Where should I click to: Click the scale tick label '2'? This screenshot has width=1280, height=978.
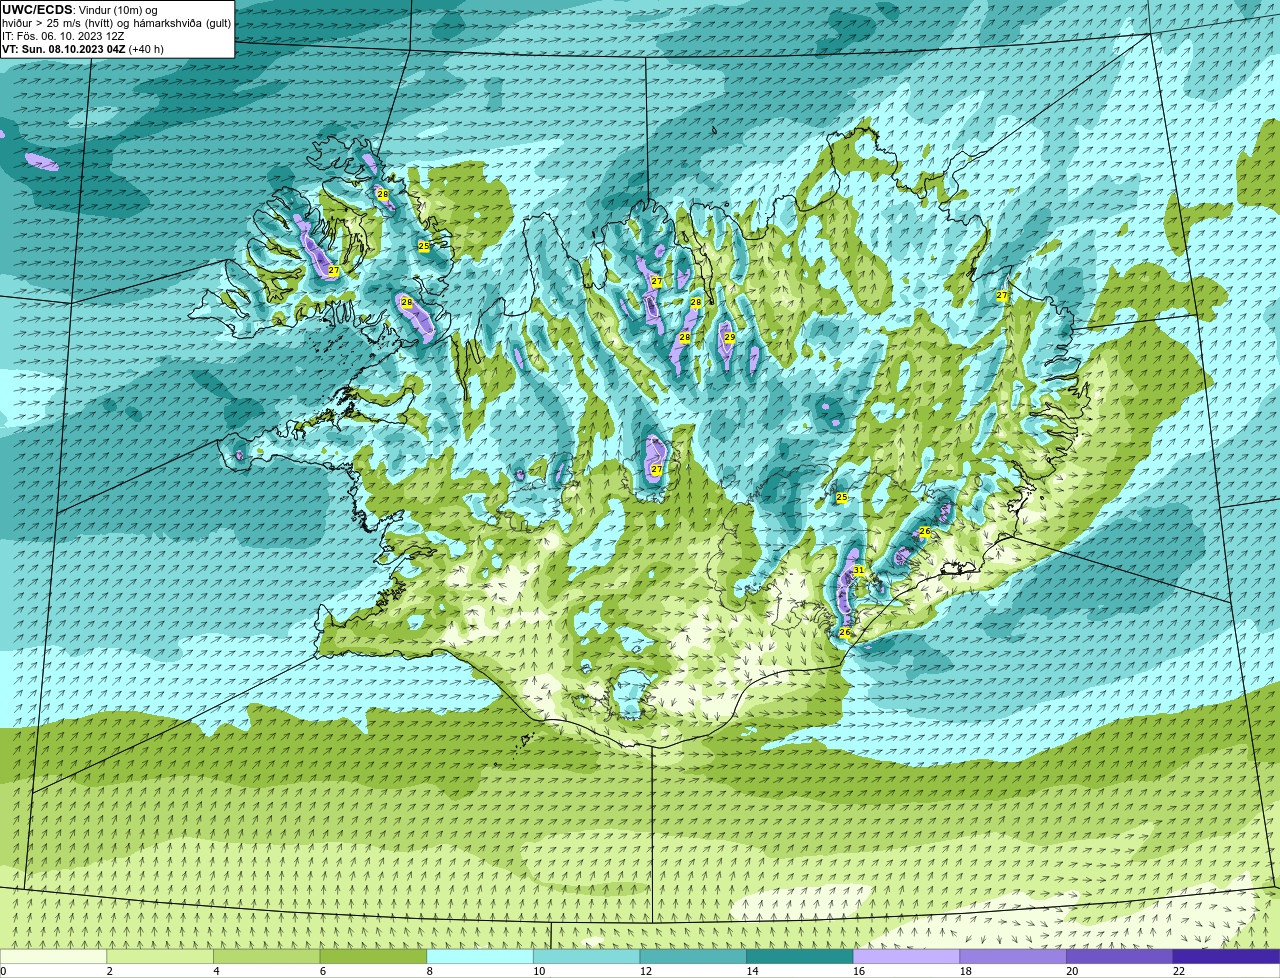tap(109, 971)
